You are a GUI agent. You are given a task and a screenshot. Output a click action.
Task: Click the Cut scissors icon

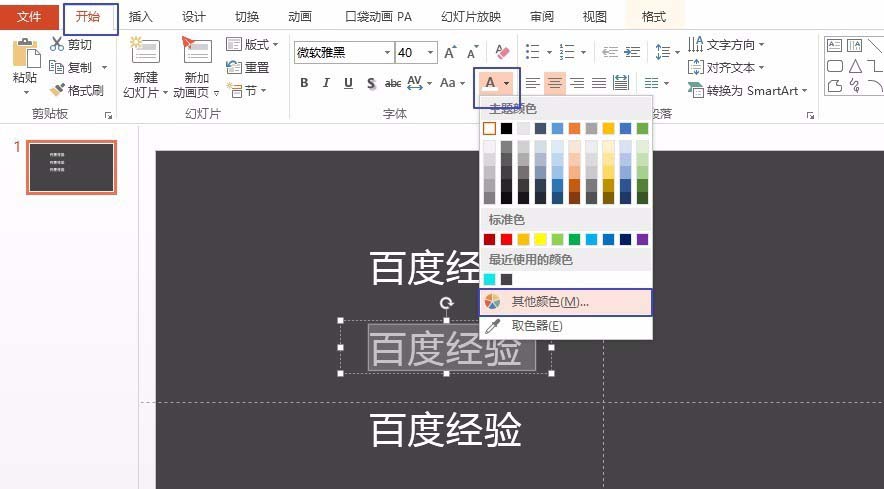[57, 44]
